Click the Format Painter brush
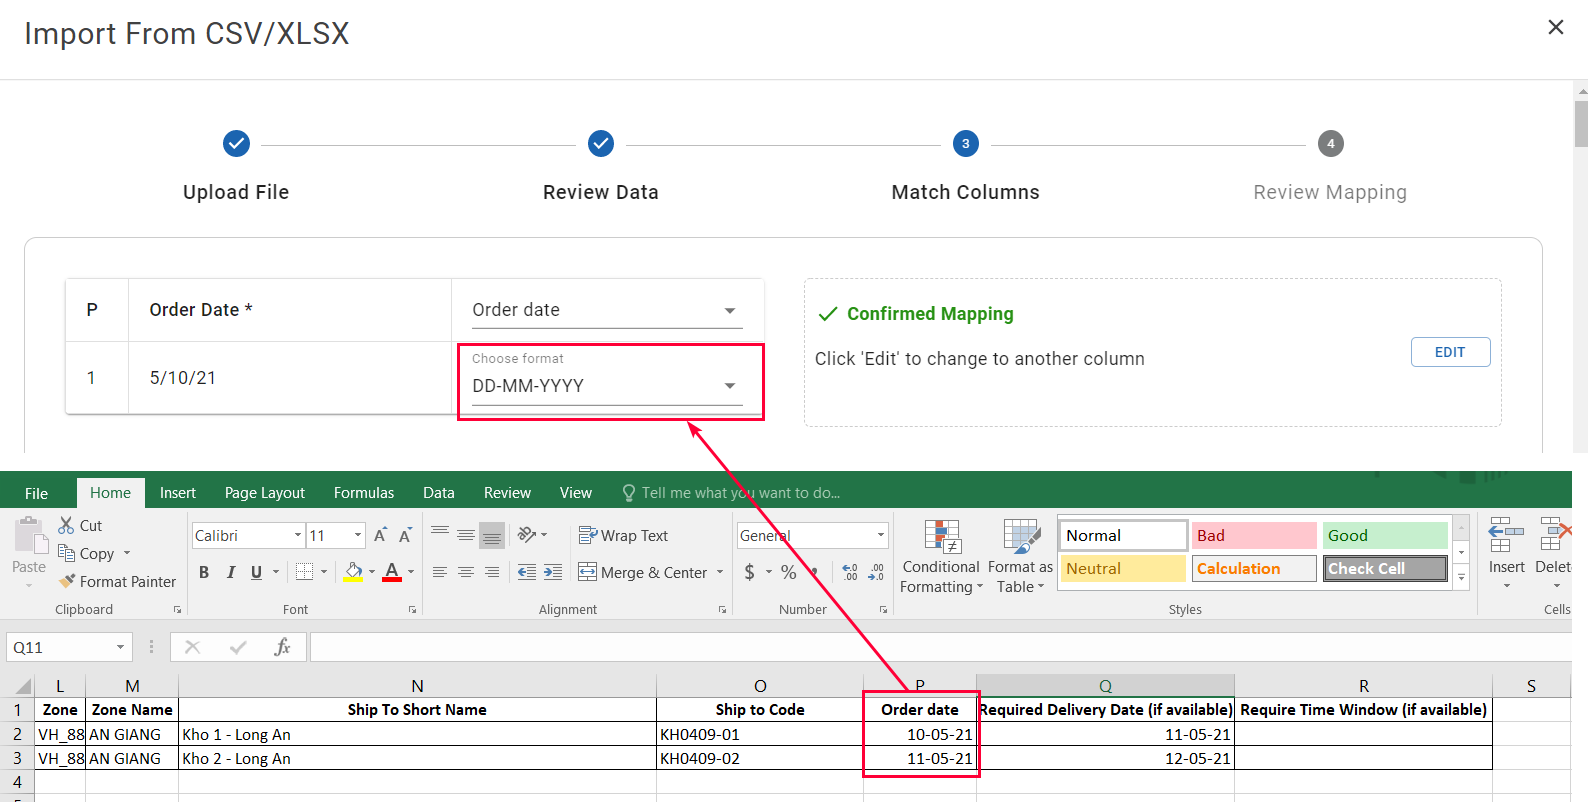This screenshot has width=1588, height=802. click(x=117, y=581)
